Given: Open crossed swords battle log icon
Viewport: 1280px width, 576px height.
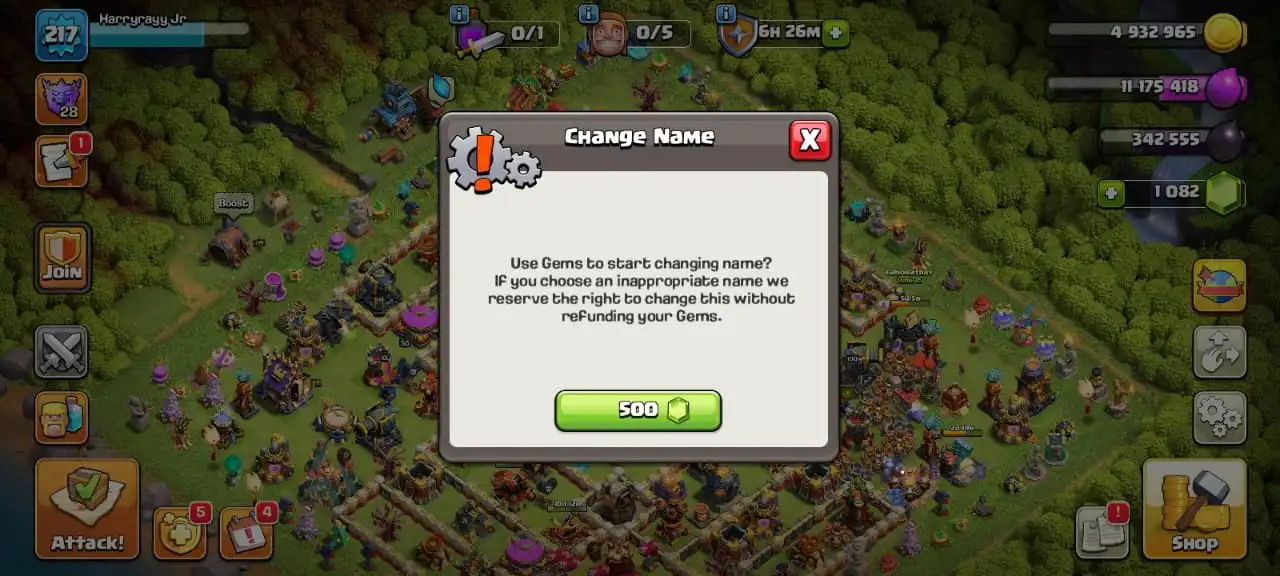Looking at the screenshot, I should coord(62,352).
